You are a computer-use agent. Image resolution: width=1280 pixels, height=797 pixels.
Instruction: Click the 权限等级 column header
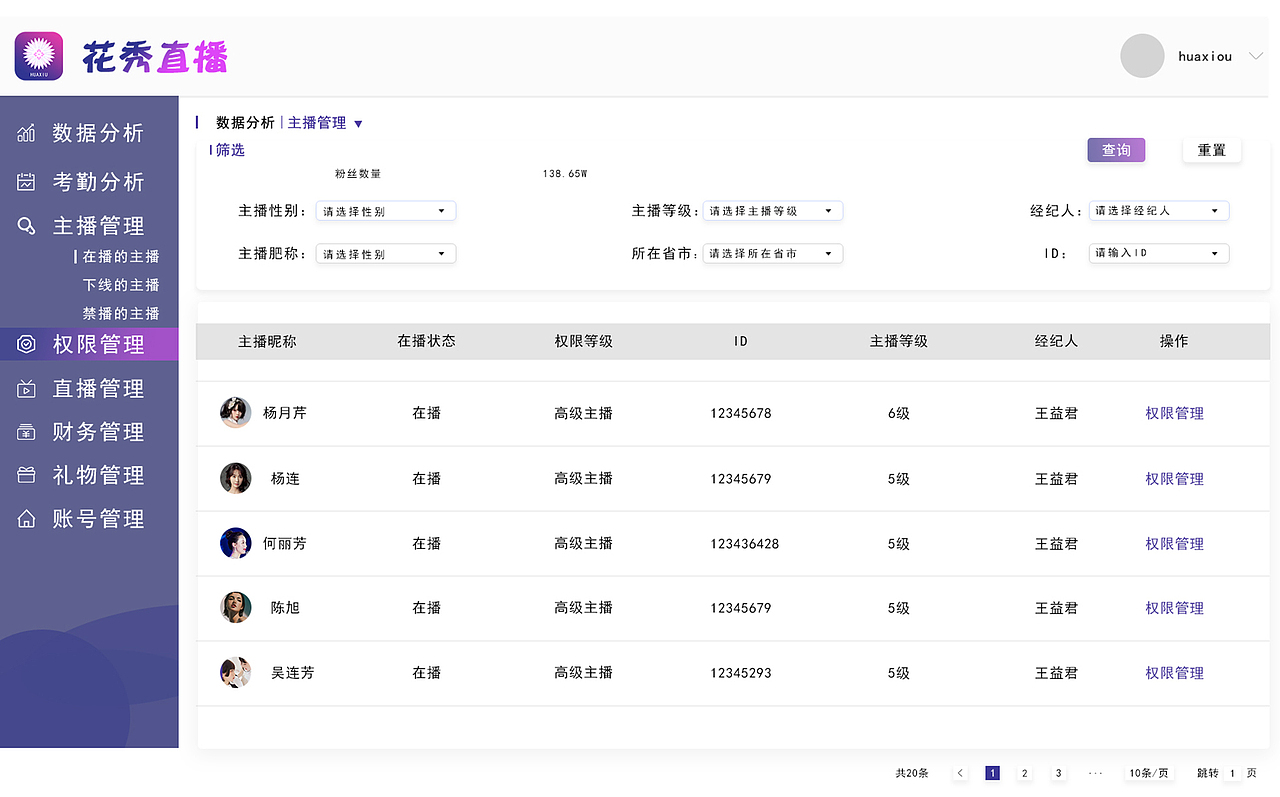(x=584, y=341)
